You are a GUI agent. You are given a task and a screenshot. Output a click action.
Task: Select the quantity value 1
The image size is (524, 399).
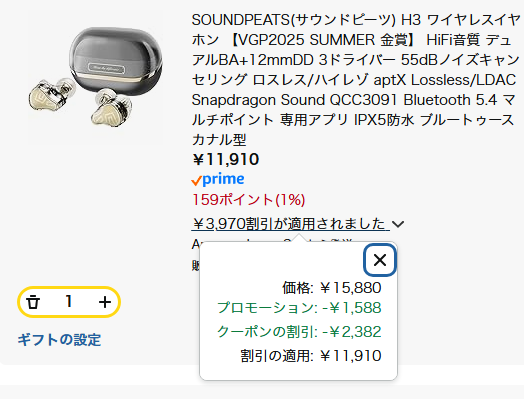click(69, 301)
